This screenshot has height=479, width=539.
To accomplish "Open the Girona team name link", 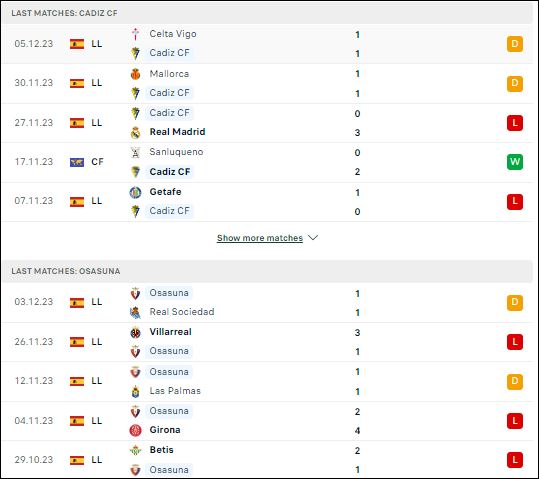I will (165, 430).
